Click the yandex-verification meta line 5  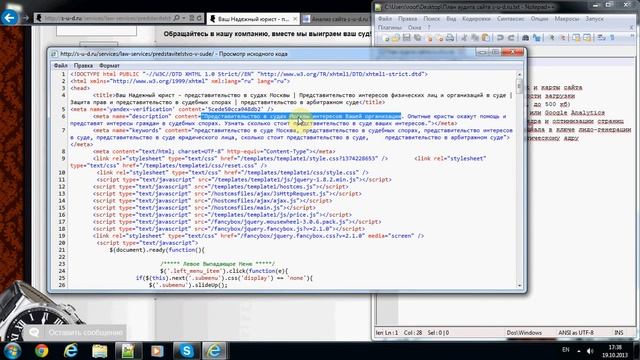172,109
